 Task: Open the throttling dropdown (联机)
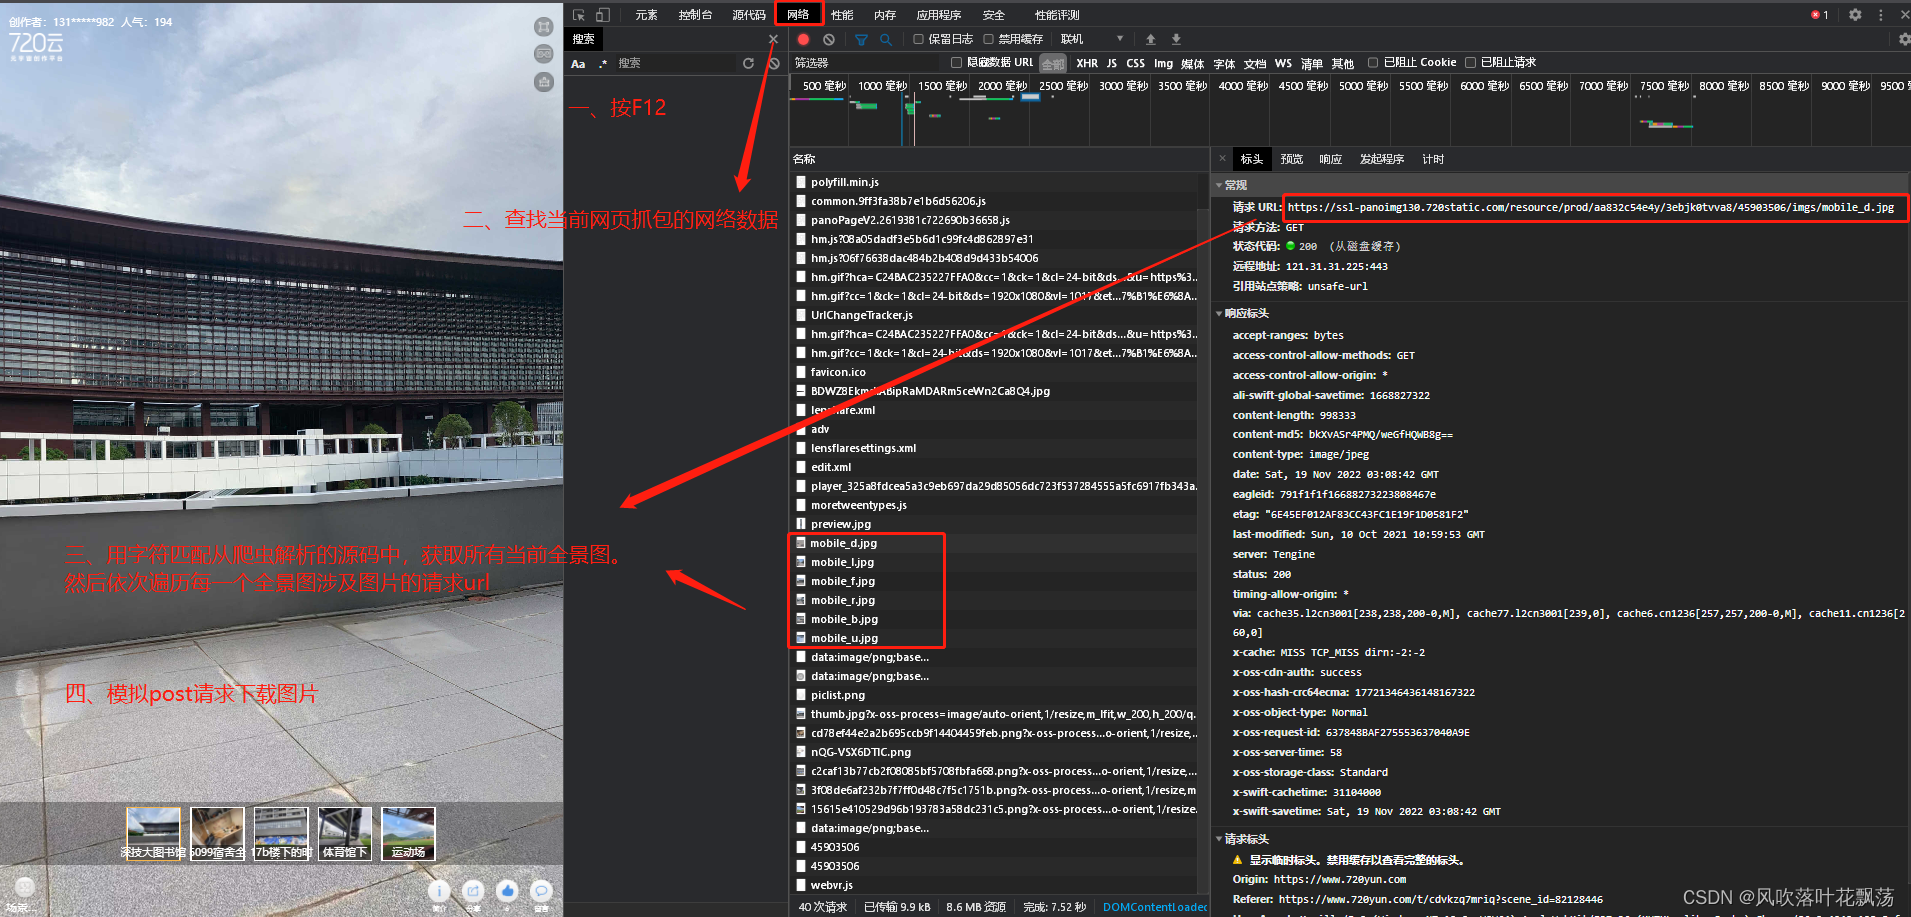point(1091,39)
